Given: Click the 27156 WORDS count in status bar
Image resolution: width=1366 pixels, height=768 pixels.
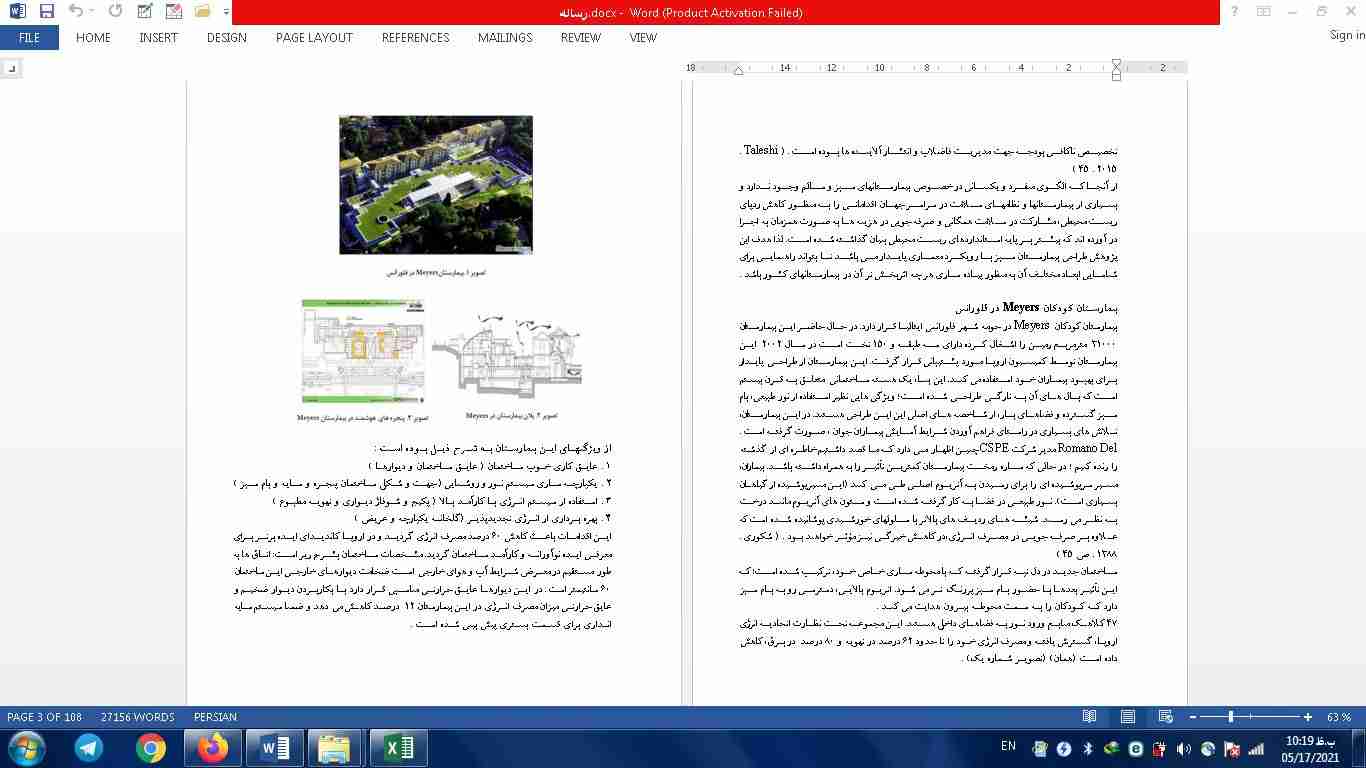Looking at the screenshot, I should pos(137,717).
